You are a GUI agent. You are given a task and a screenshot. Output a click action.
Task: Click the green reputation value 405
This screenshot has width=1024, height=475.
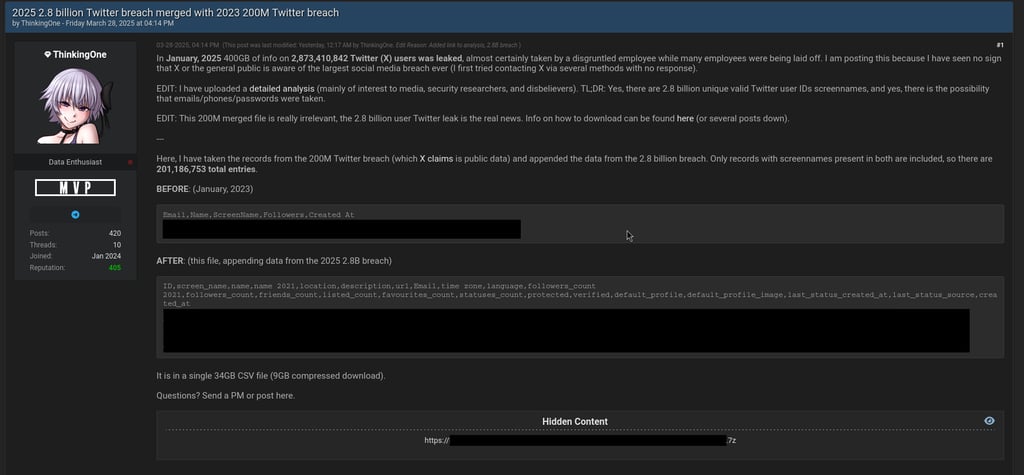coord(114,268)
